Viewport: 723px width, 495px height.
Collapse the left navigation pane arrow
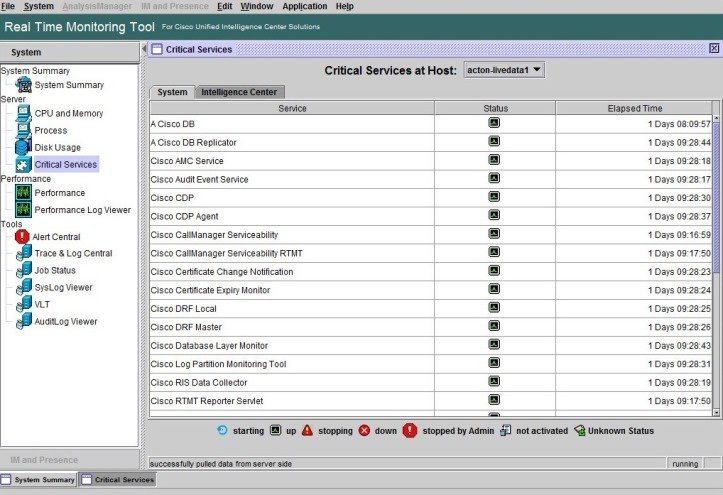click(x=144, y=48)
